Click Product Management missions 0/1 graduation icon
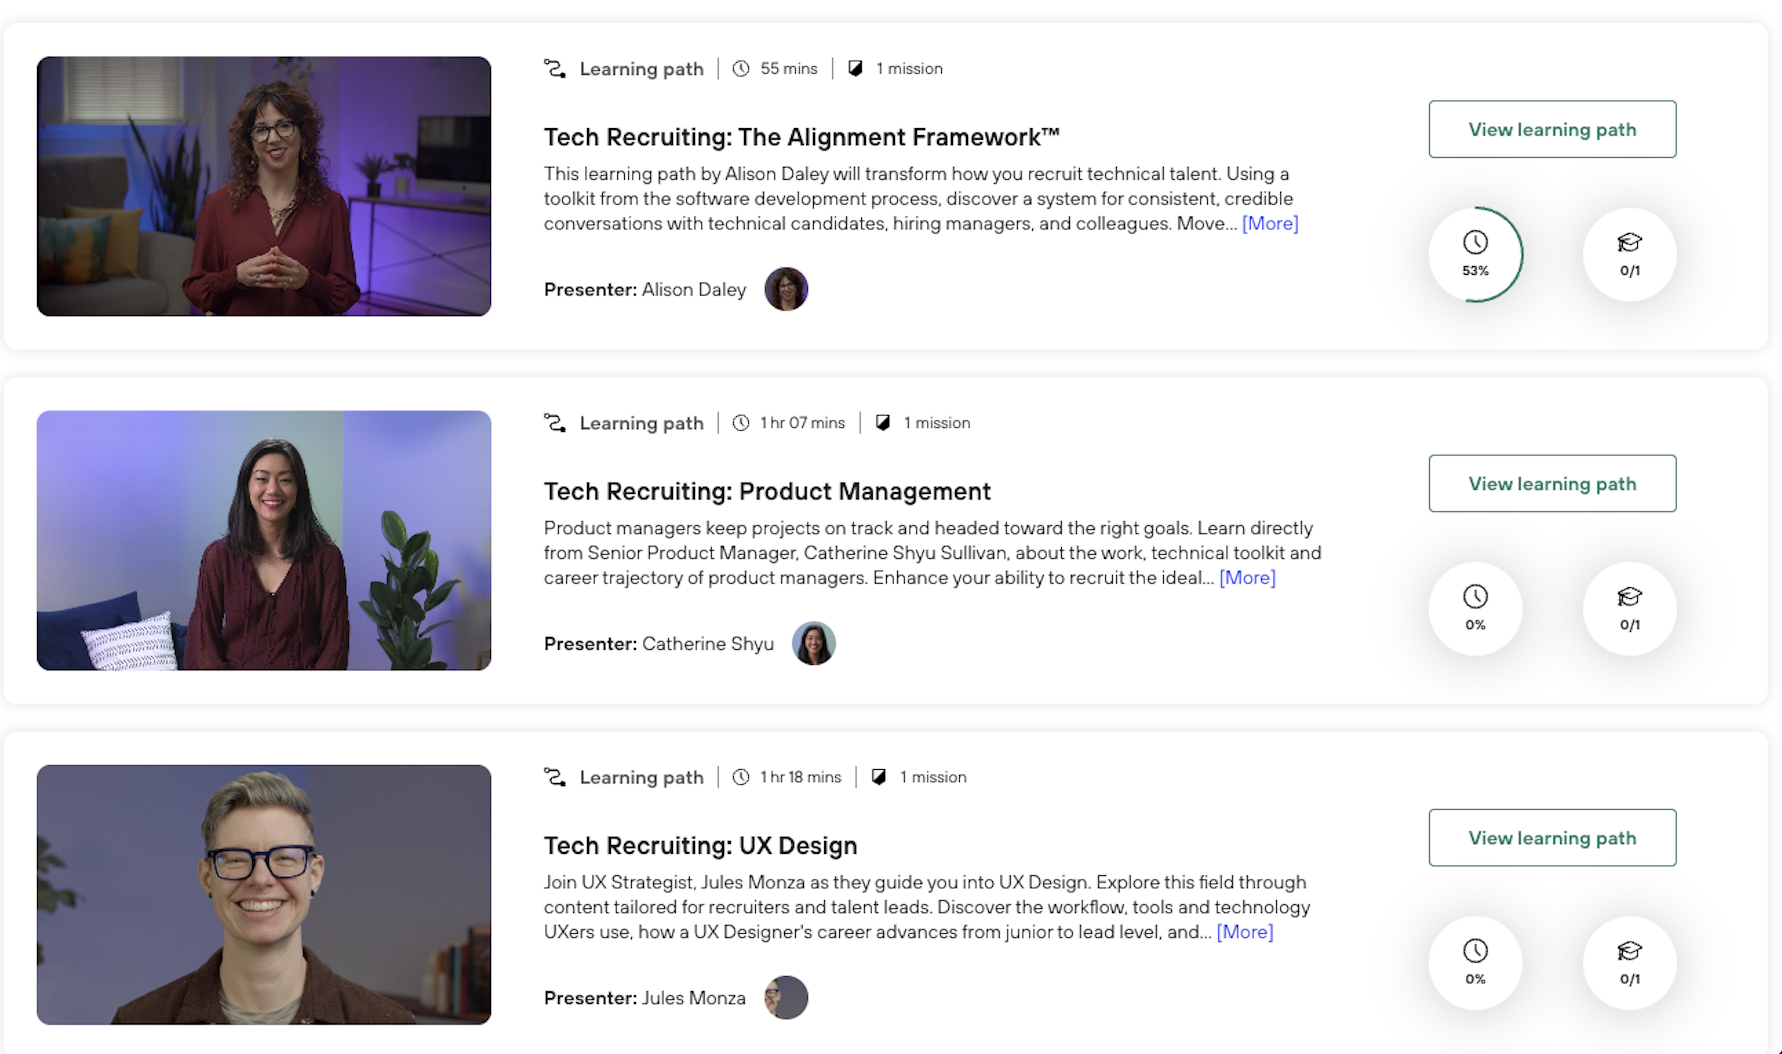1782x1054 pixels. pos(1629,608)
